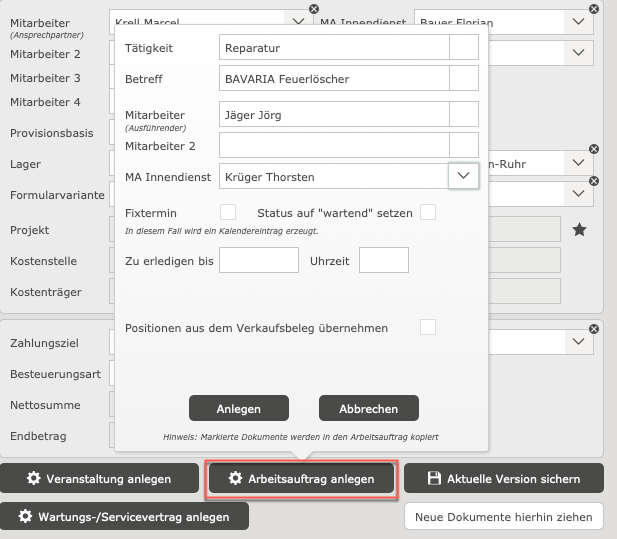Viewport: 617px width, 539px height.
Task: Expand the Formularvariante dropdown arrow
Action: (x=578, y=194)
